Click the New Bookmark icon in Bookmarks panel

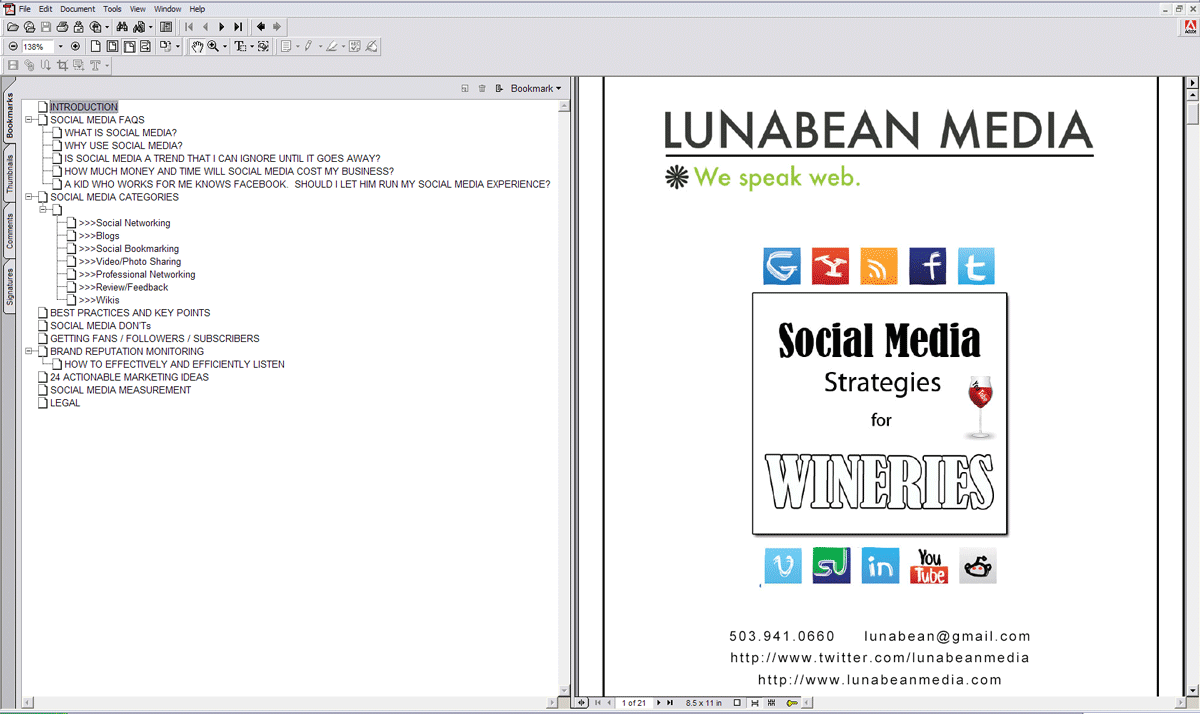click(x=465, y=88)
